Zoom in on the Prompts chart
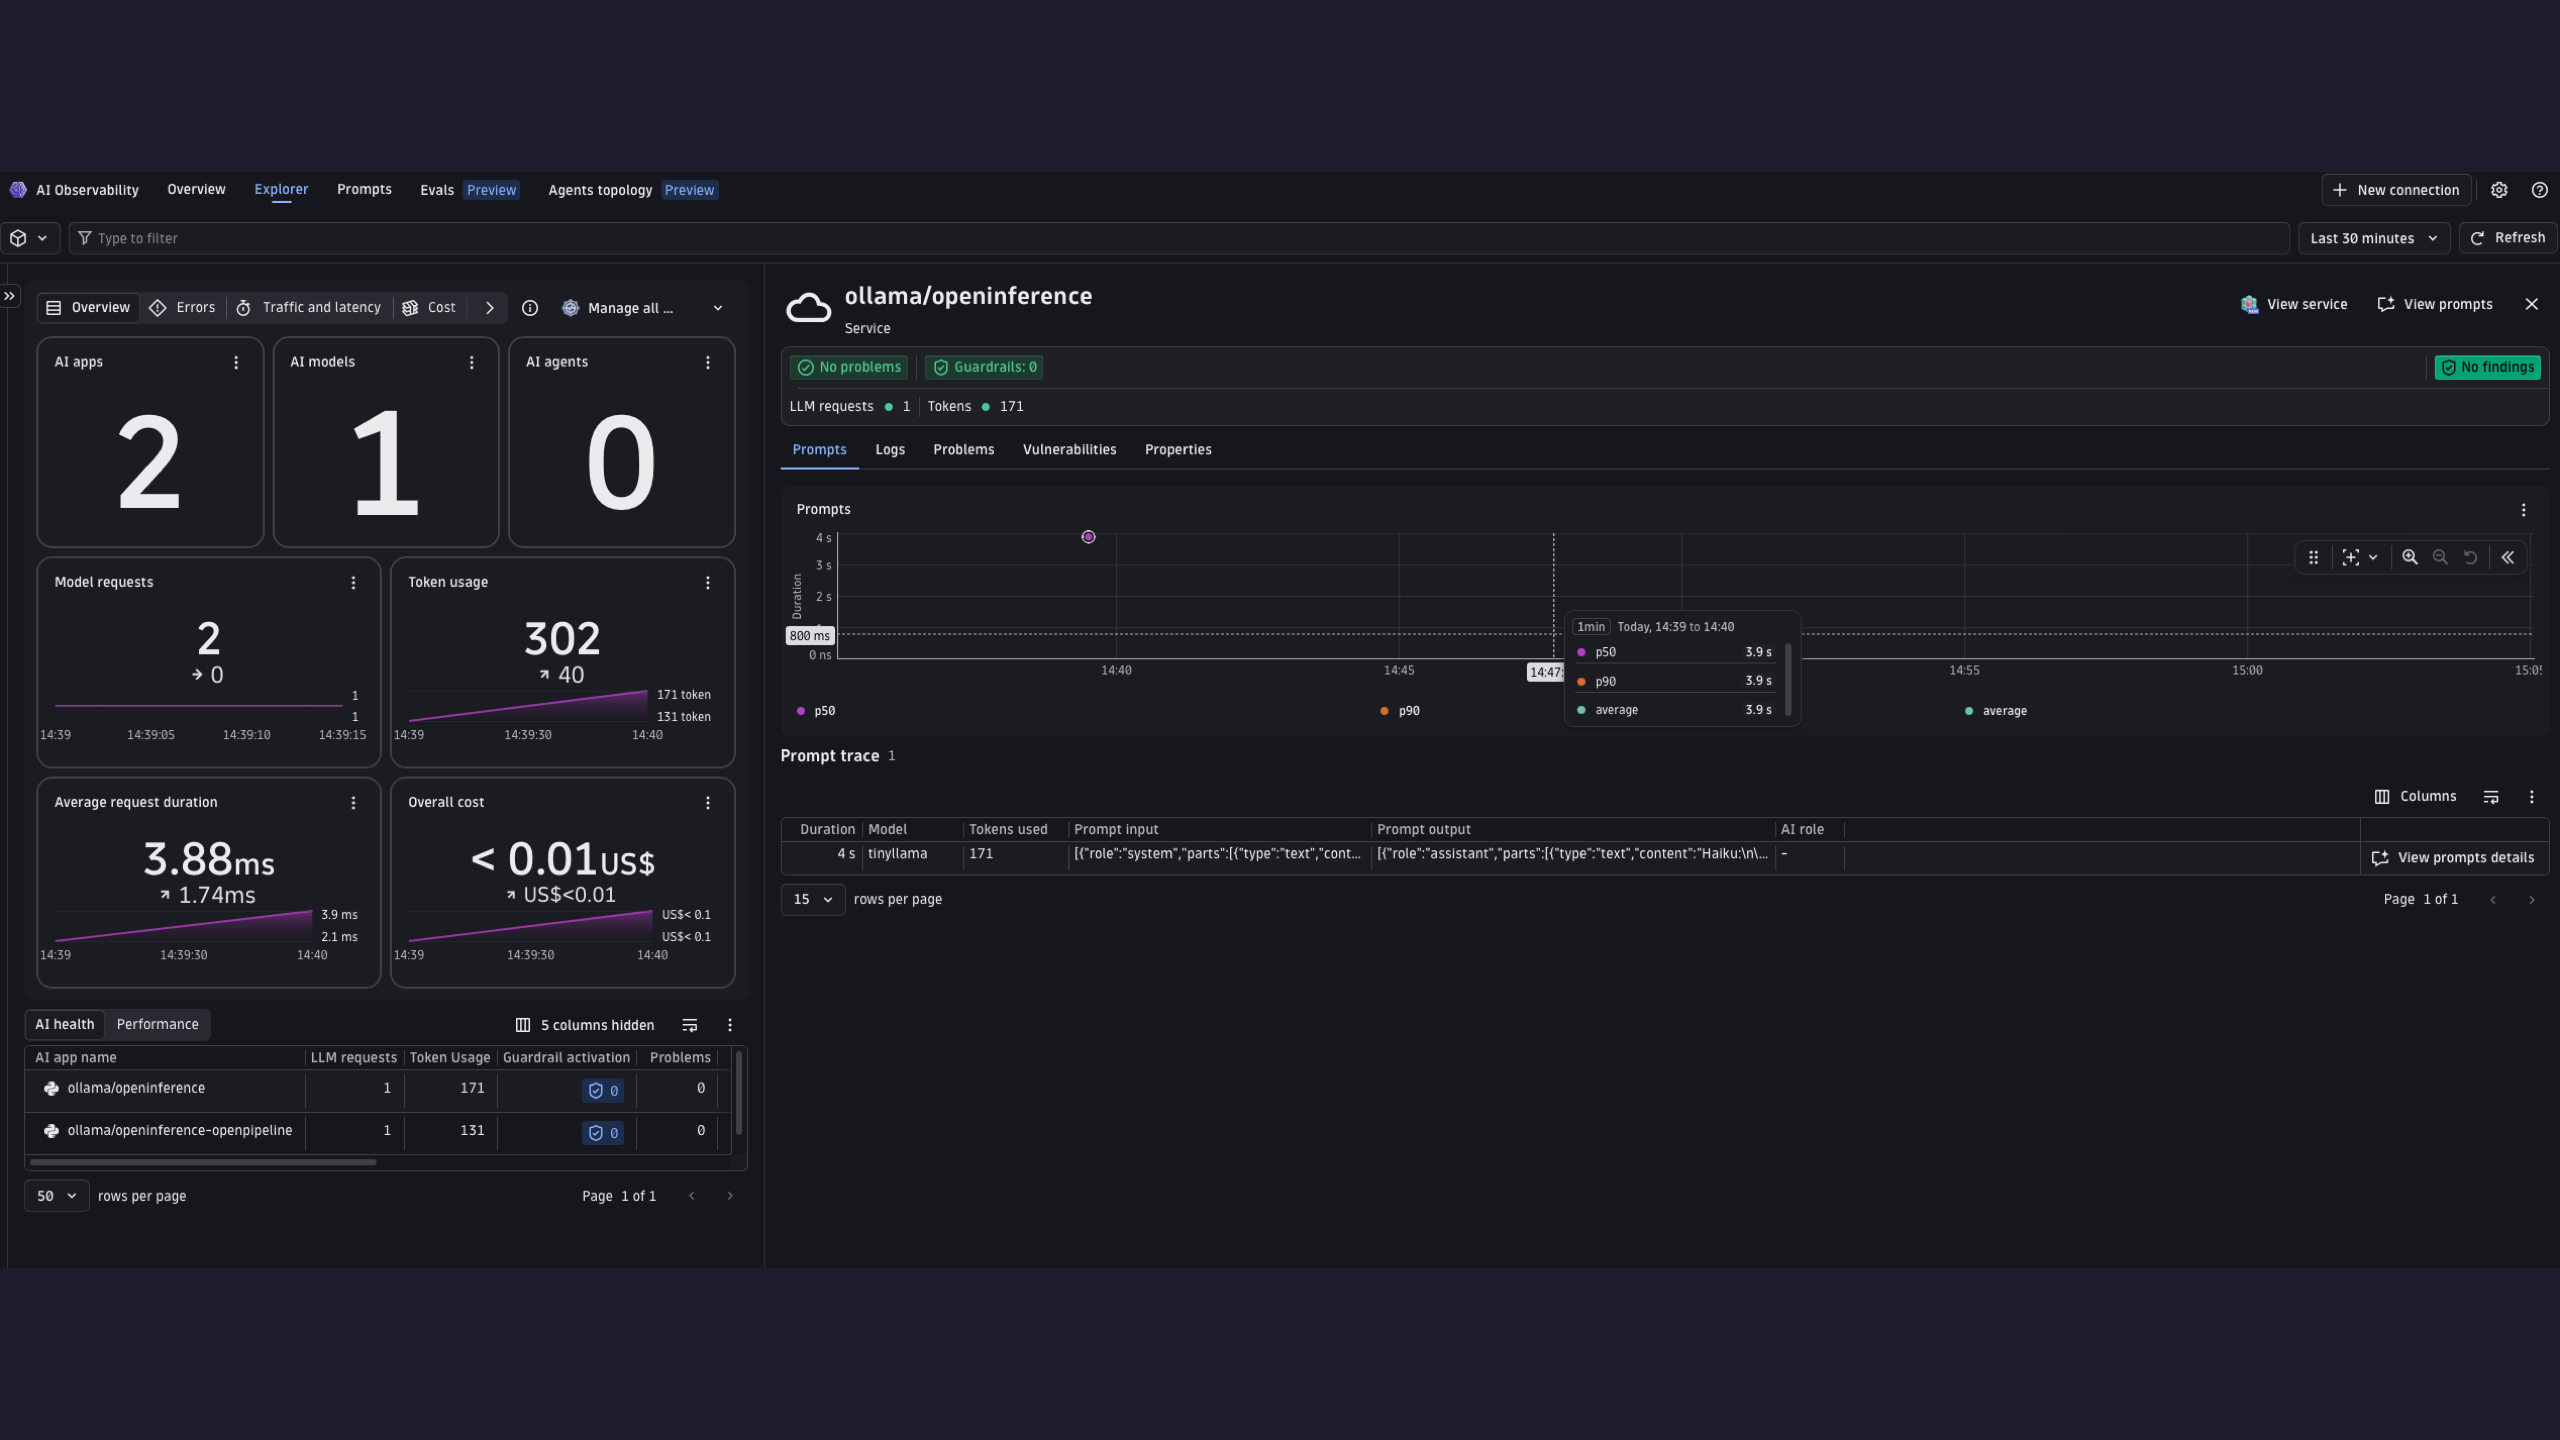The width and height of the screenshot is (2560, 1440). pos(2410,558)
